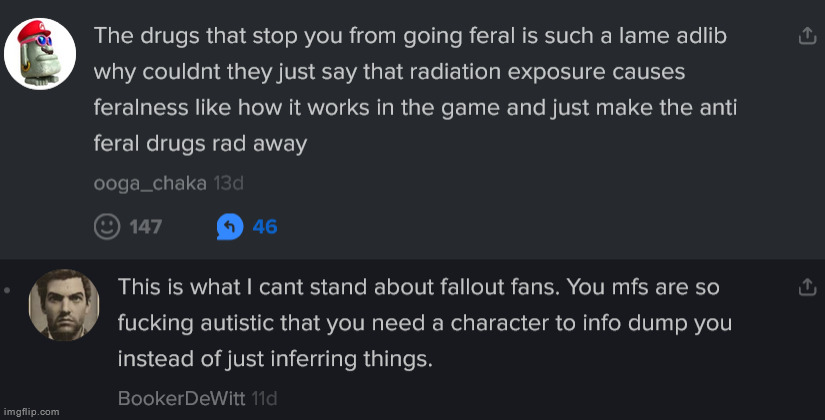Click the line starting 'The drugs that stop'
Screen dimensions: 825x420
point(410,36)
